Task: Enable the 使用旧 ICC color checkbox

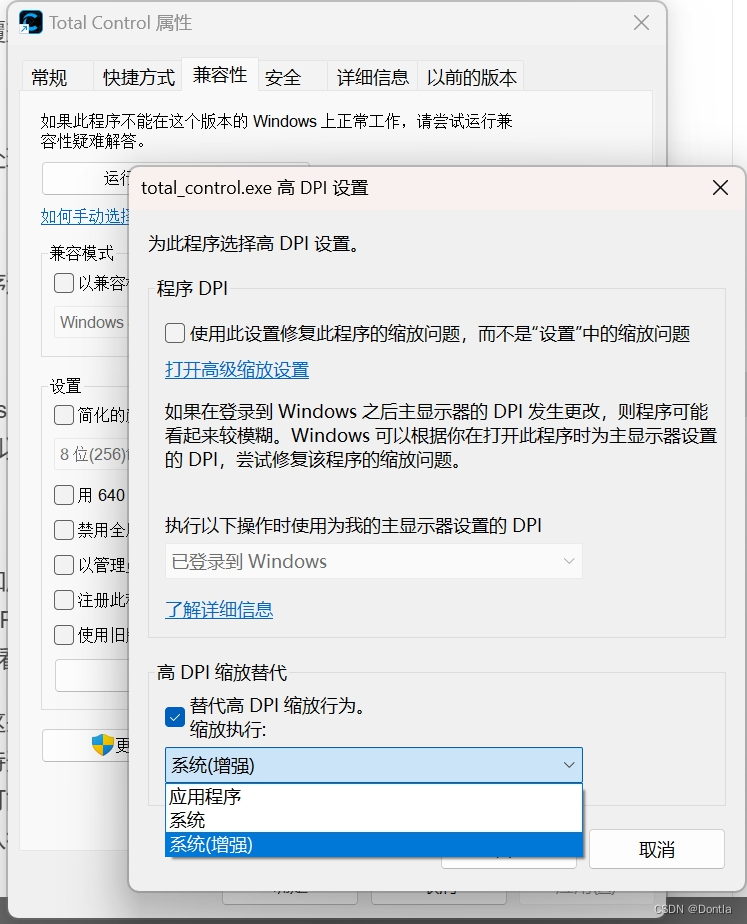Action: point(64,635)
